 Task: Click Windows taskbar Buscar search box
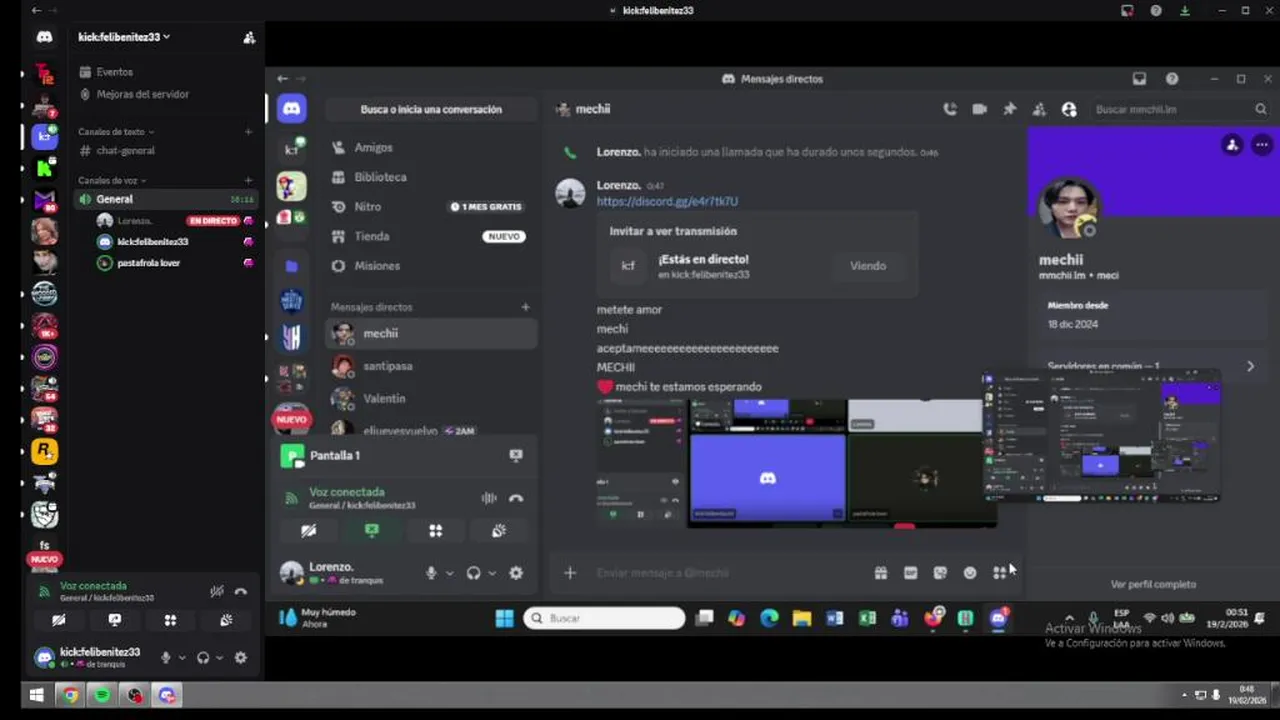click(x=604, y=618)
